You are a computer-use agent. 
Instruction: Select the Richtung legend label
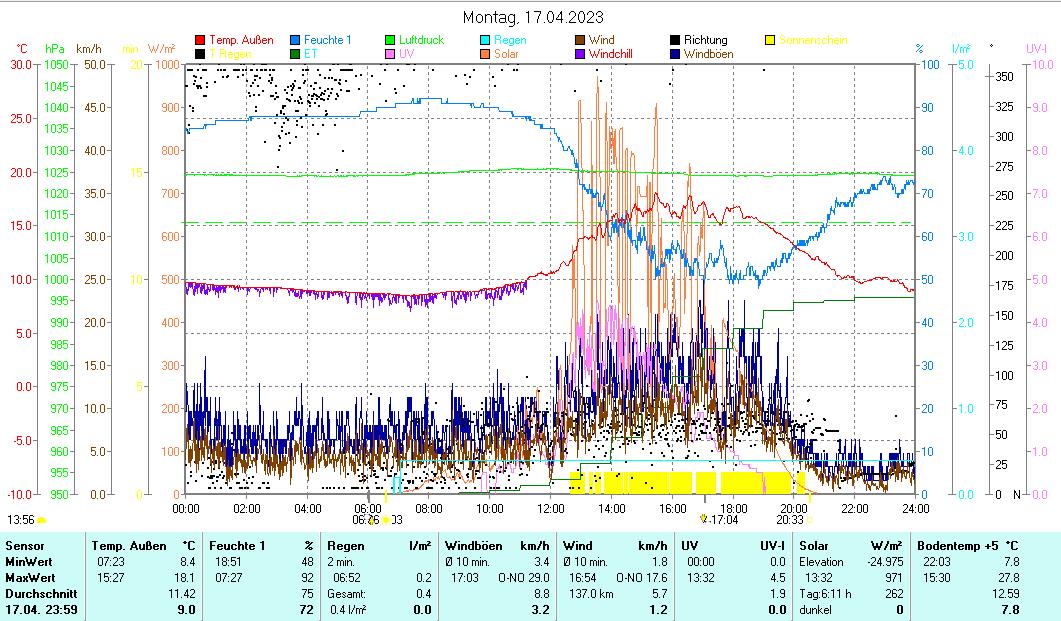[705, 40]
